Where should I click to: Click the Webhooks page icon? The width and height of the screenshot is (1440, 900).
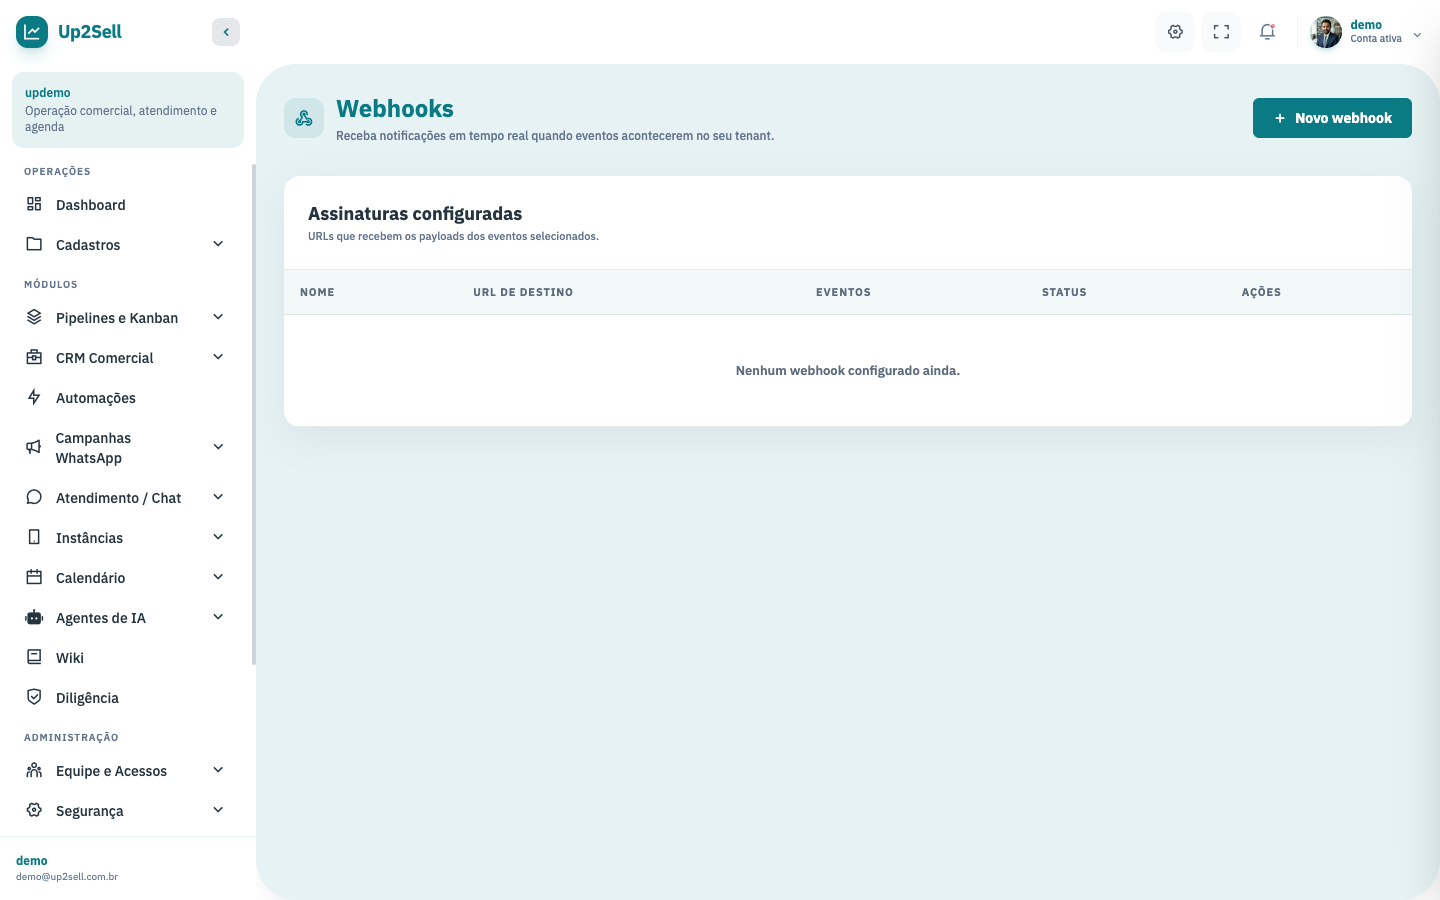(x=304, y=118)
